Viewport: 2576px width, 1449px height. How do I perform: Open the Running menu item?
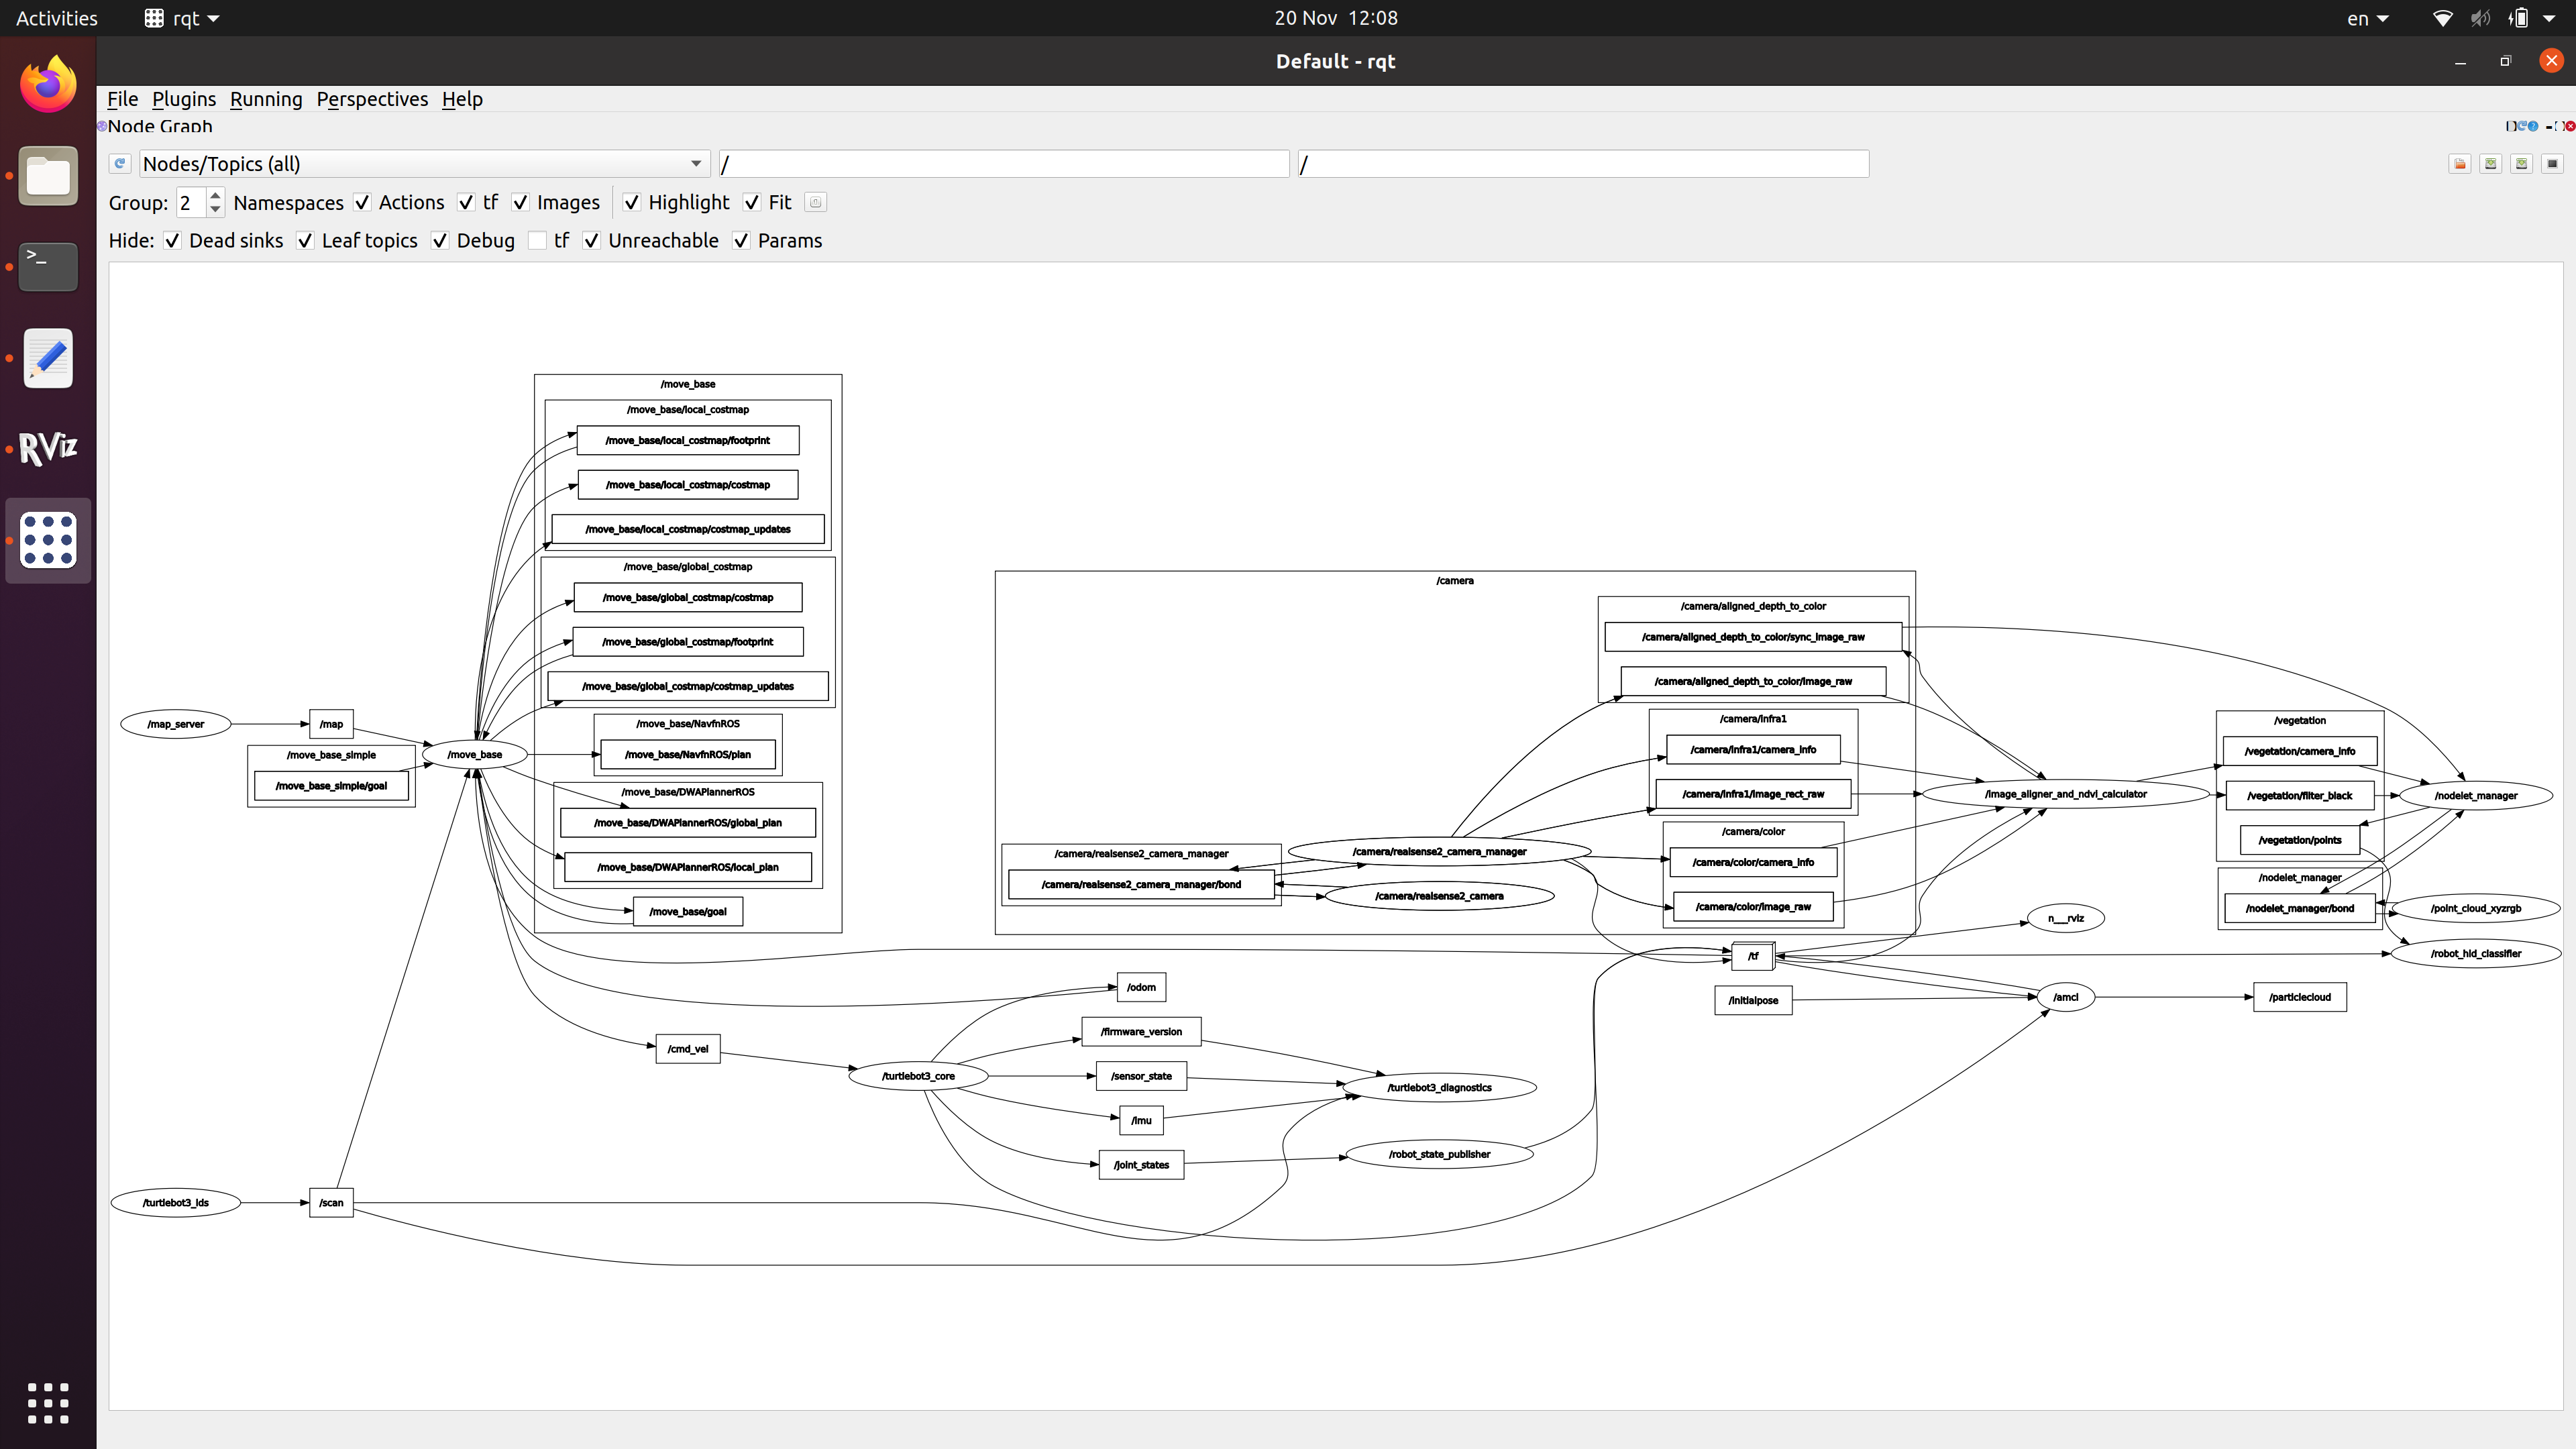pyautogui.click(x=266, y=97)
